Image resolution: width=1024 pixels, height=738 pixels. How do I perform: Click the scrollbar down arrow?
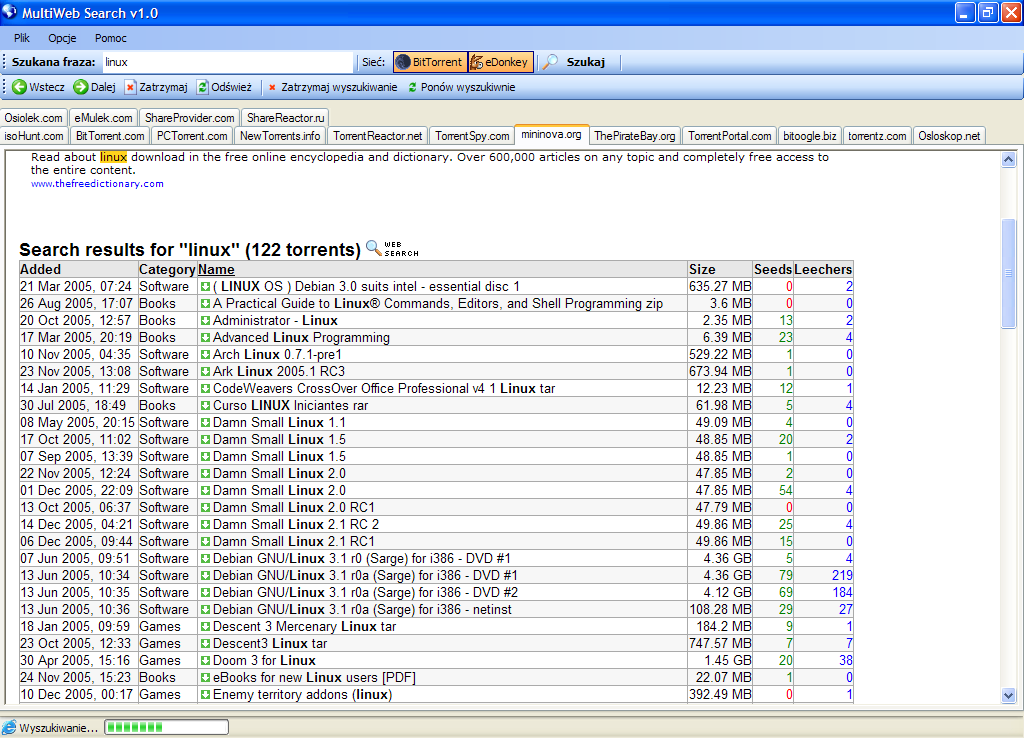coord(1008,696)
